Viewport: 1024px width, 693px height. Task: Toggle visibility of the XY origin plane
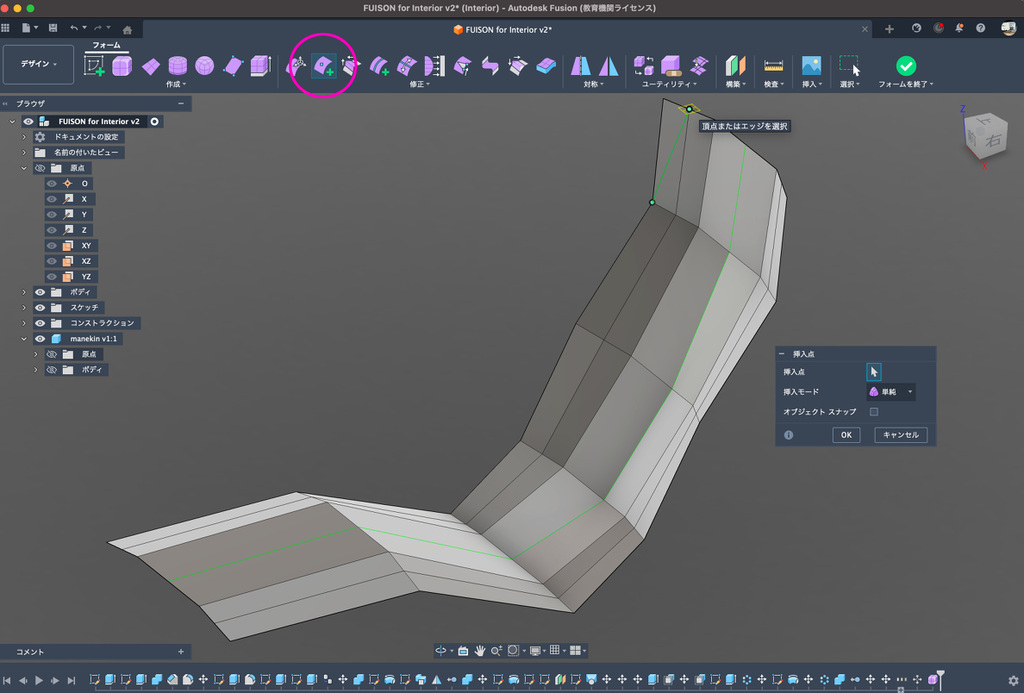(x=51, y=245)
